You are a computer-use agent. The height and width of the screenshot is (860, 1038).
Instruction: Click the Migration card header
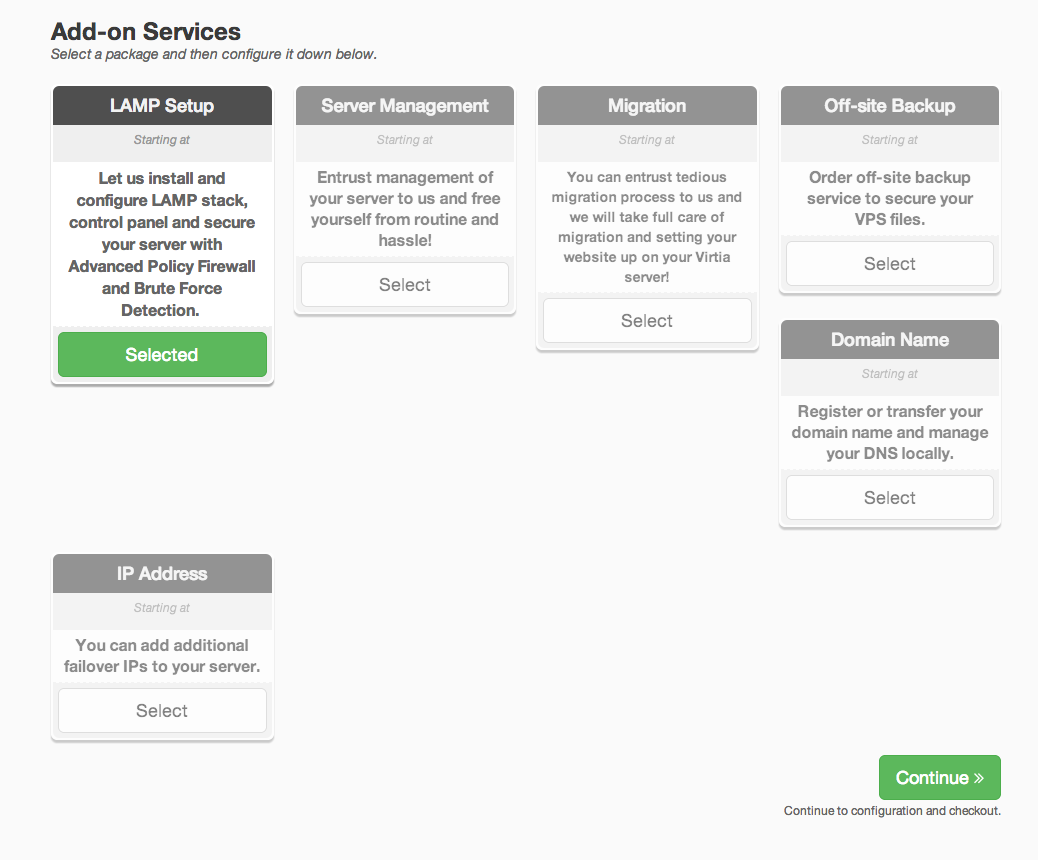coord(647,106)
